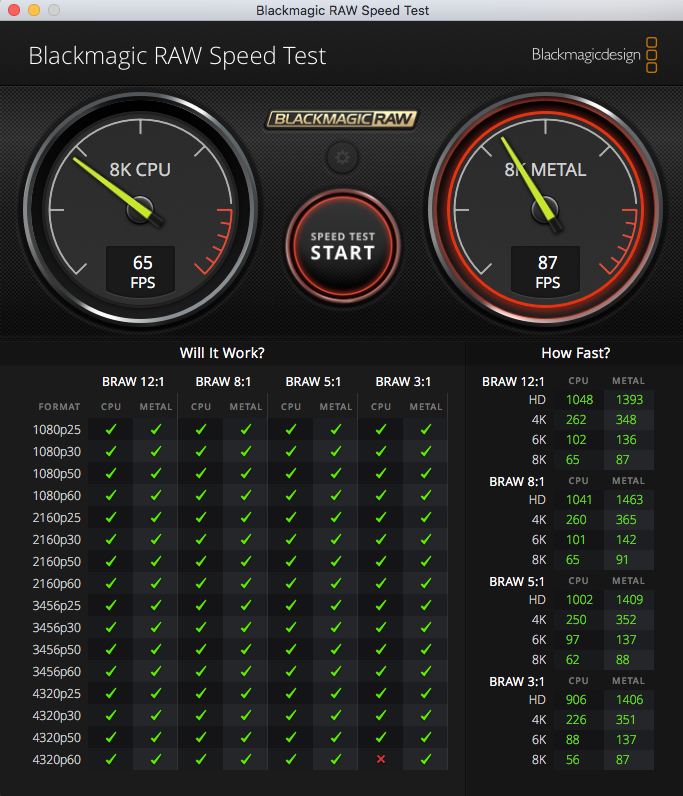Click the 2160p25 format row label

(x=57, y=518)
